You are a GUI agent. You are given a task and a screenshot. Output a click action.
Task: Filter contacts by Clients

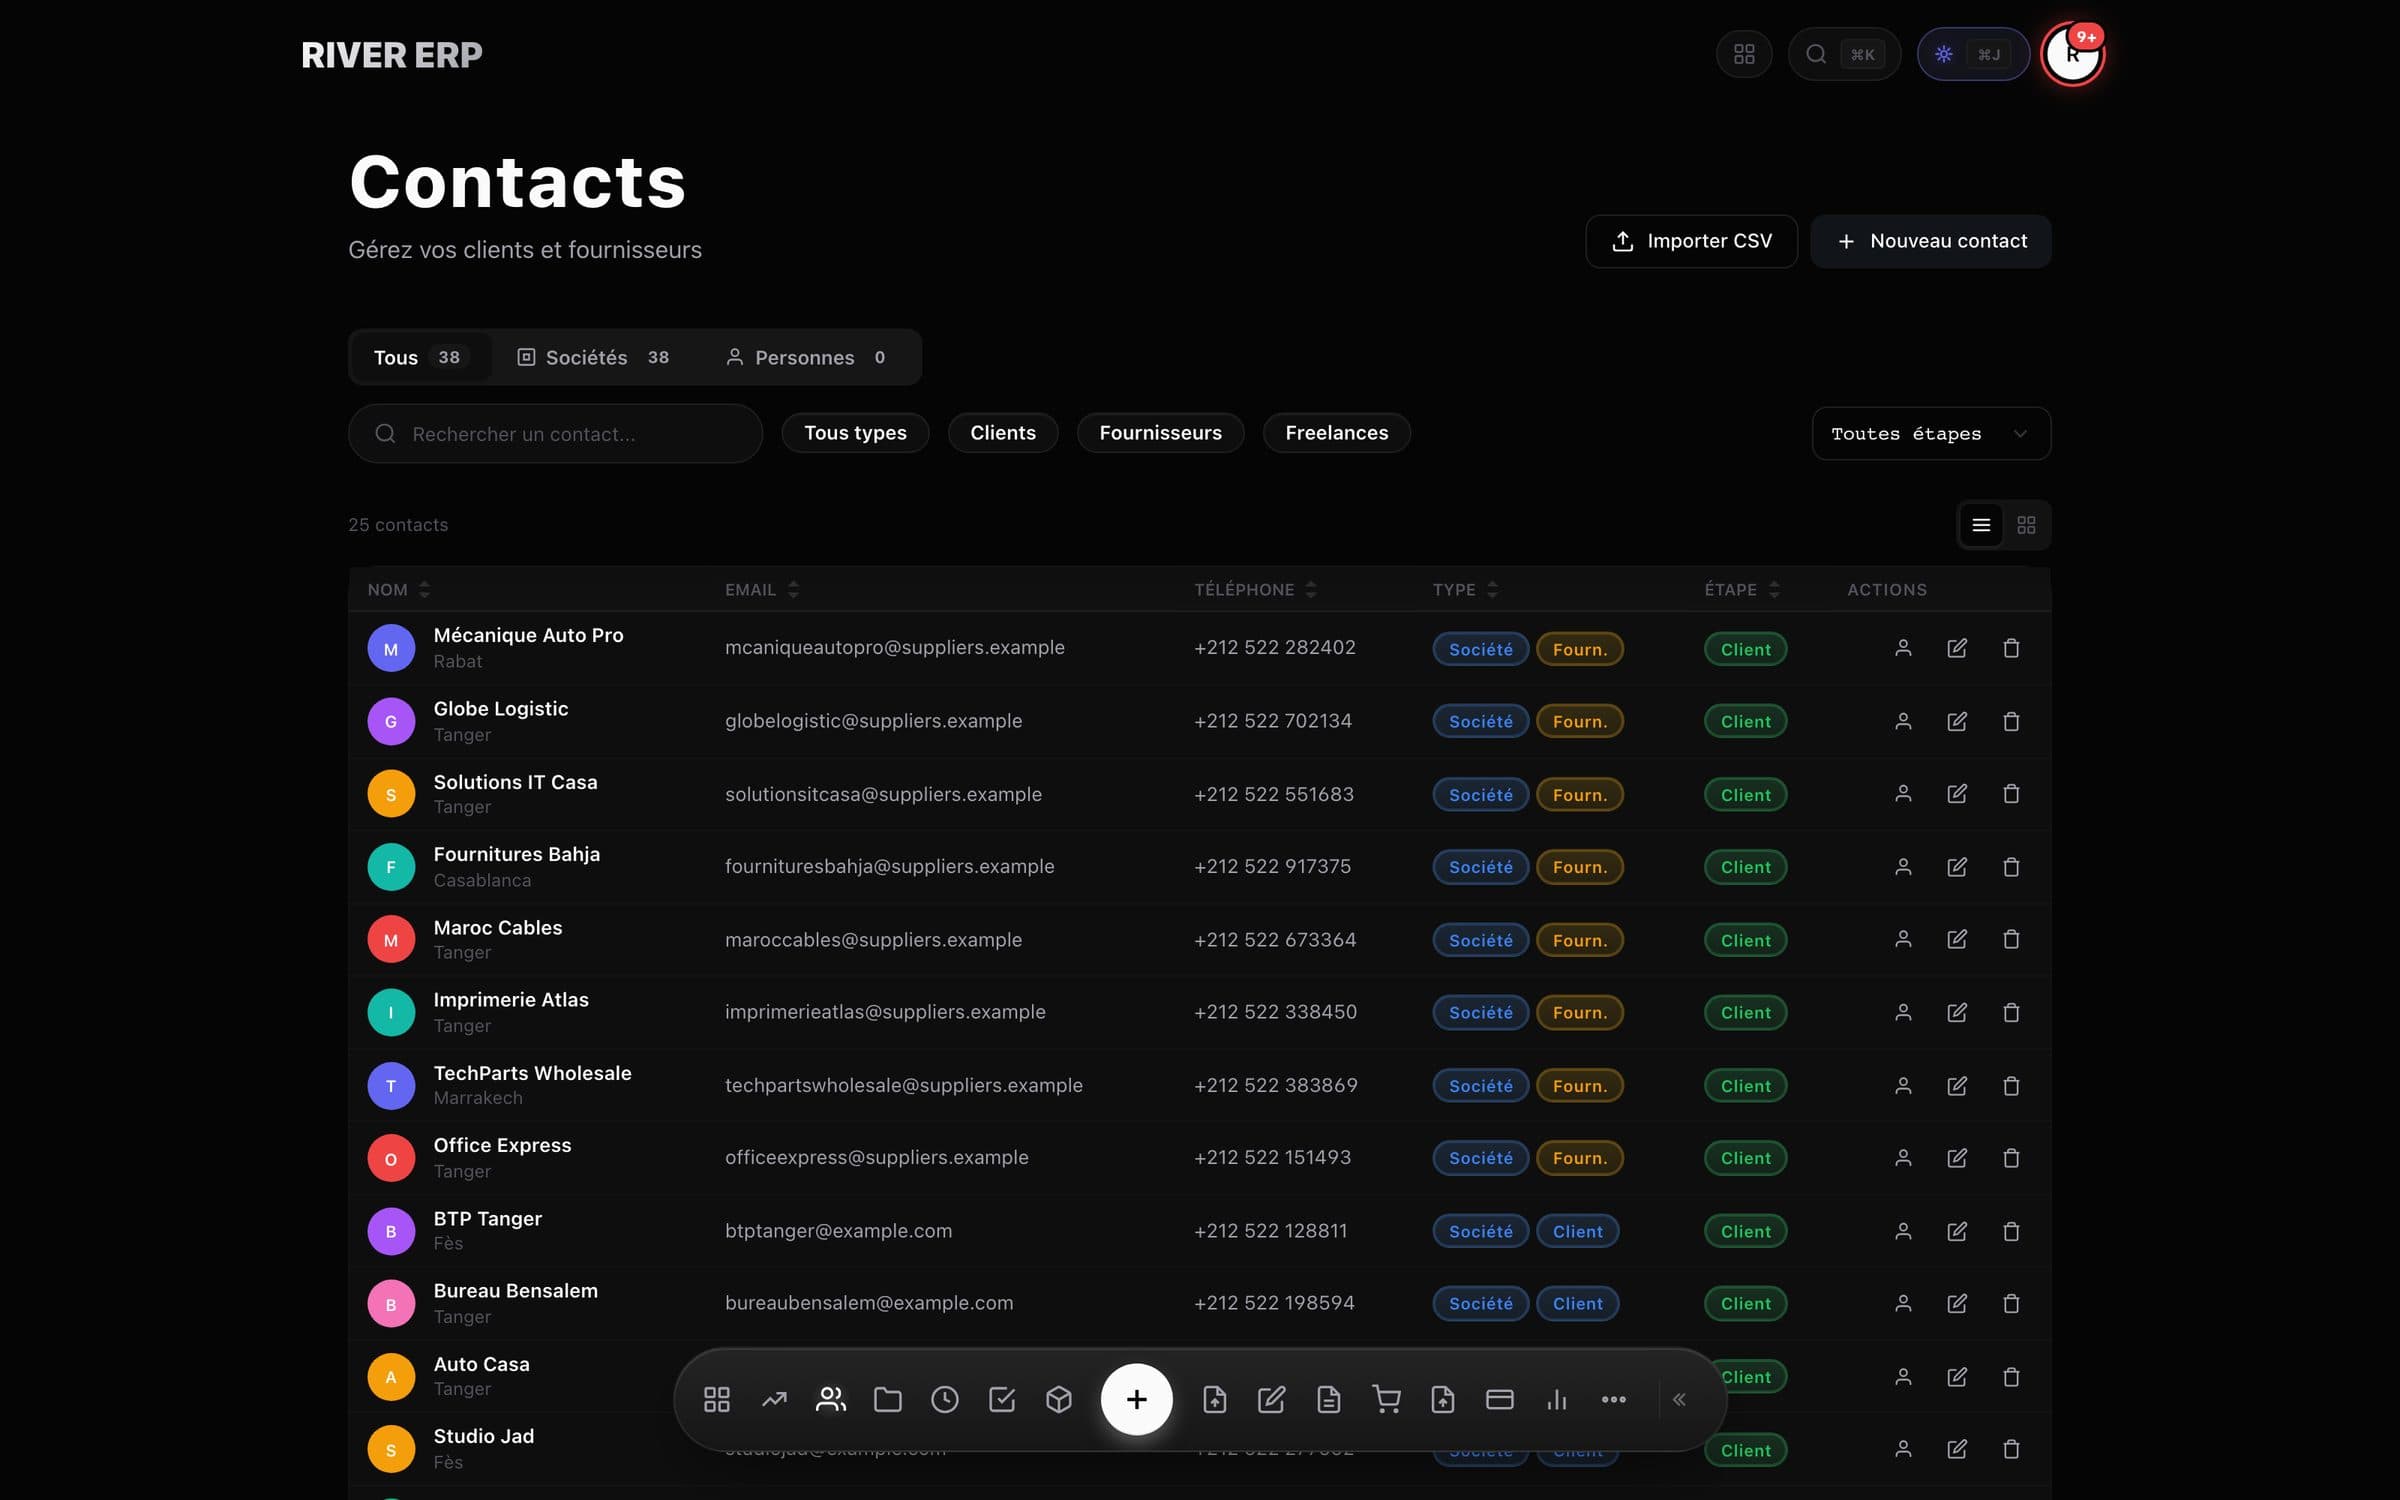click(x=1003, y=433)
